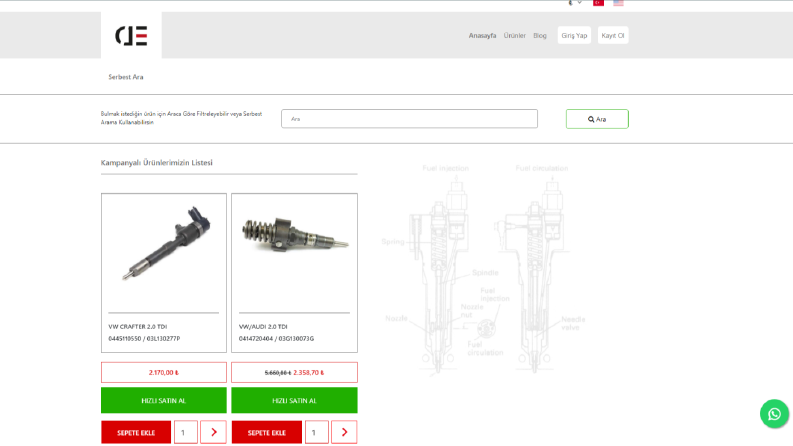
Task: Add VW Crafter to cart with Sepete Ekle
Action: point(136,432)
